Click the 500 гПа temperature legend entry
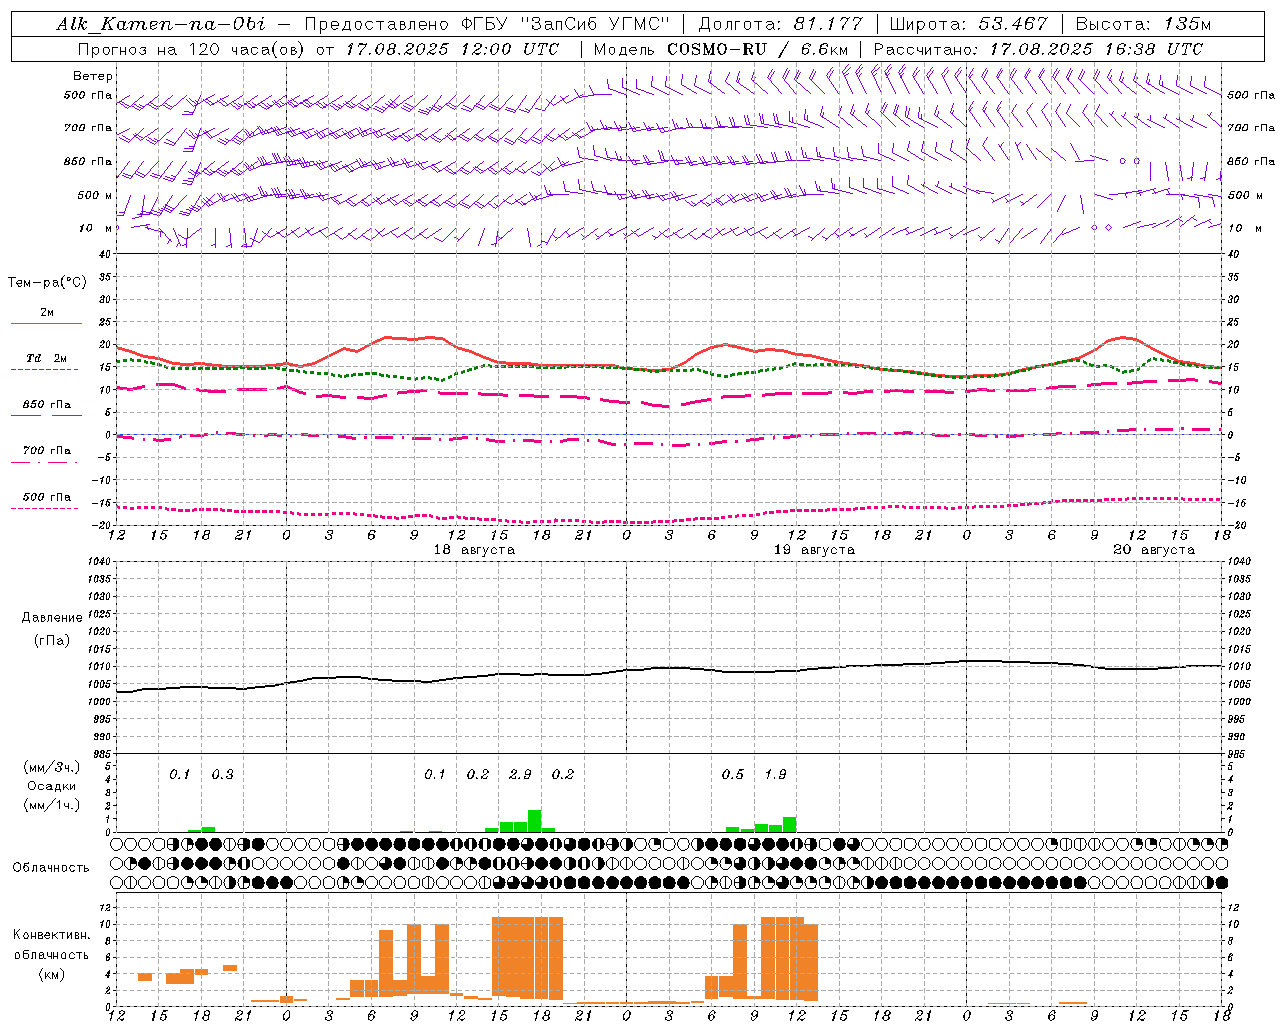1280x1024 pixels. pos(46,497)
